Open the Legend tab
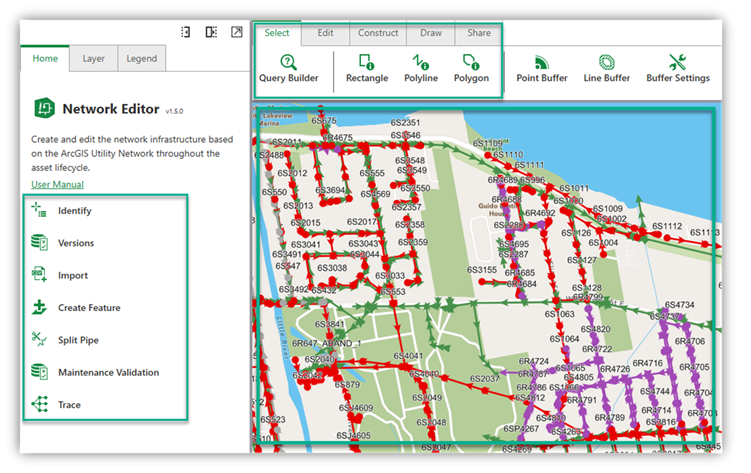This screenshot has width=751, height=473. (x=141, y=58)
